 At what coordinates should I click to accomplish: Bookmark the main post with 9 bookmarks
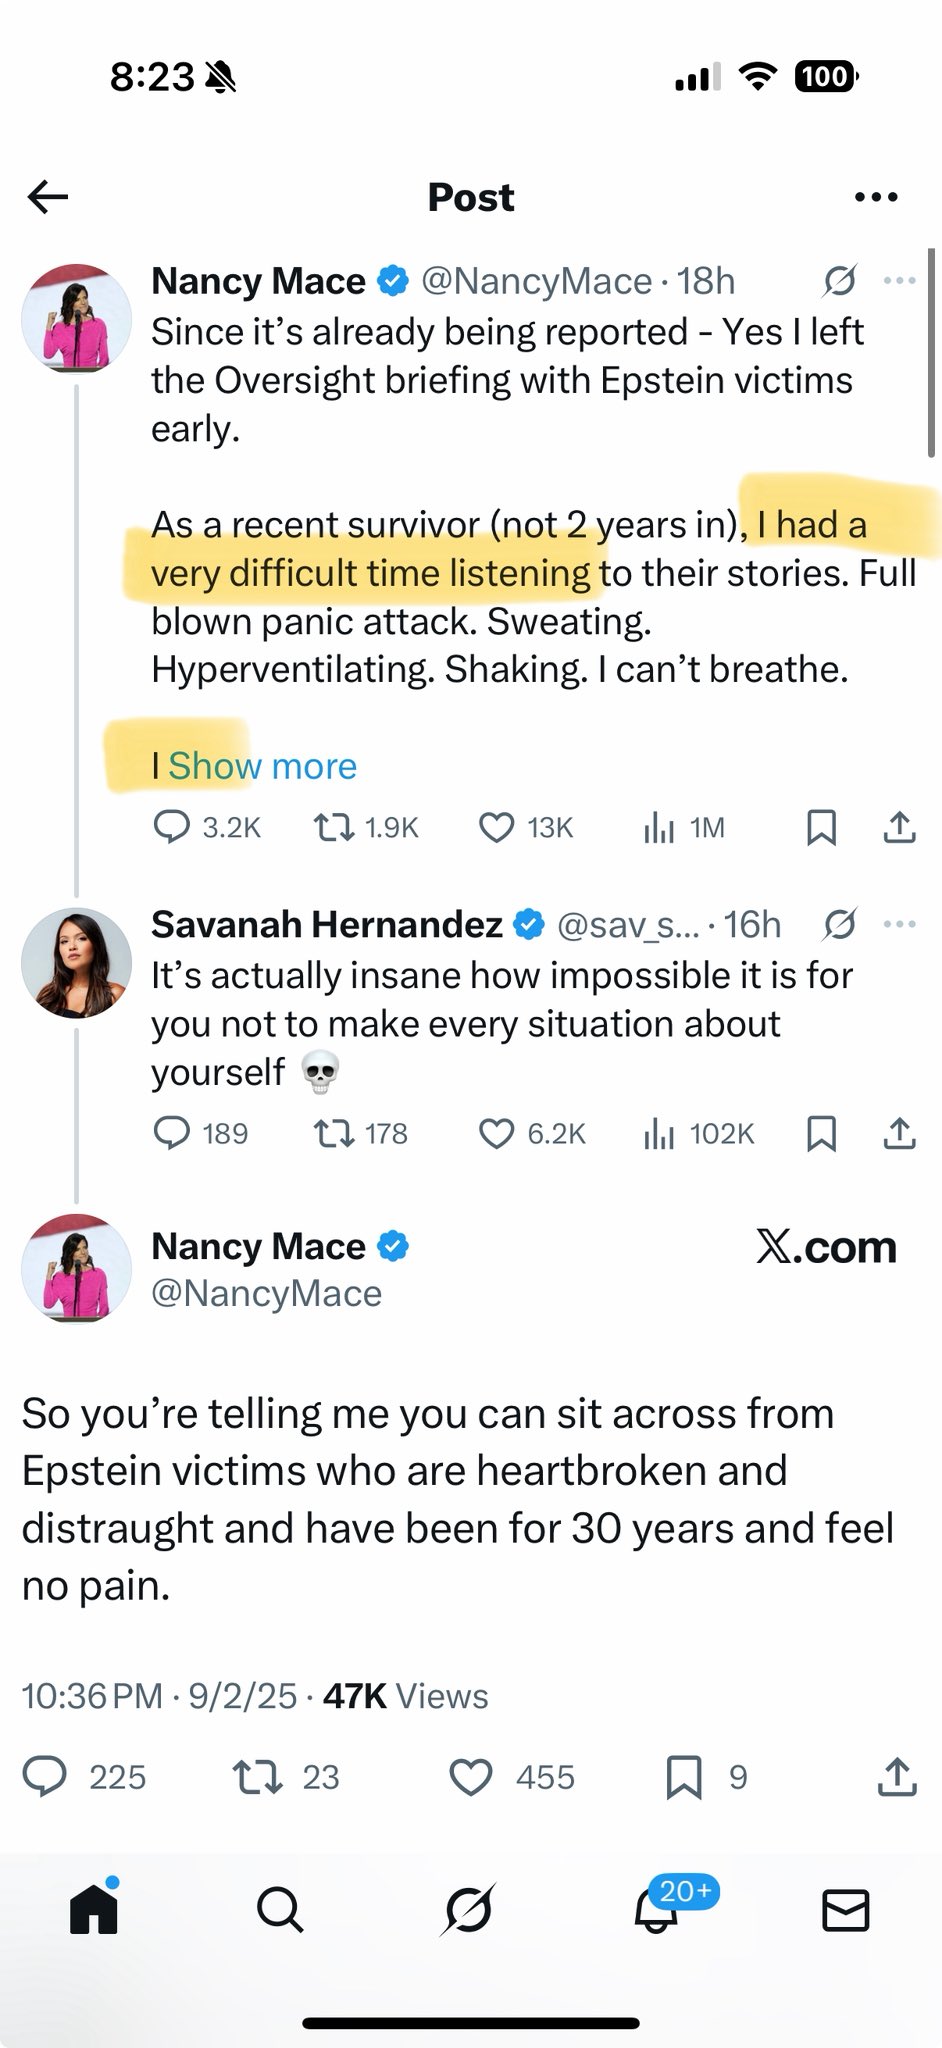coord(685,1777)
